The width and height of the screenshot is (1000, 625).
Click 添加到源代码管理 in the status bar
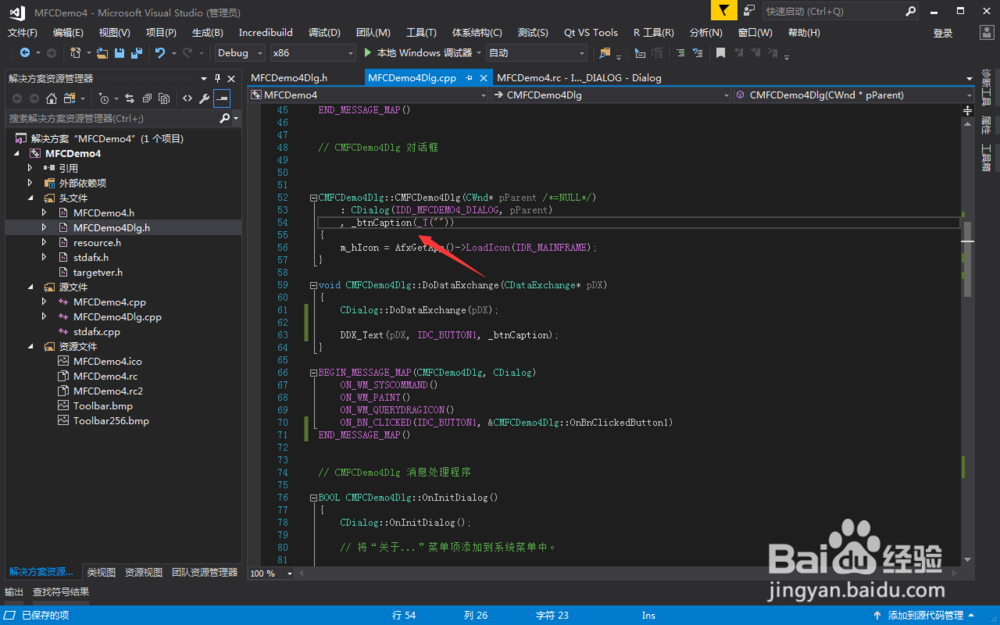(925, 615)
